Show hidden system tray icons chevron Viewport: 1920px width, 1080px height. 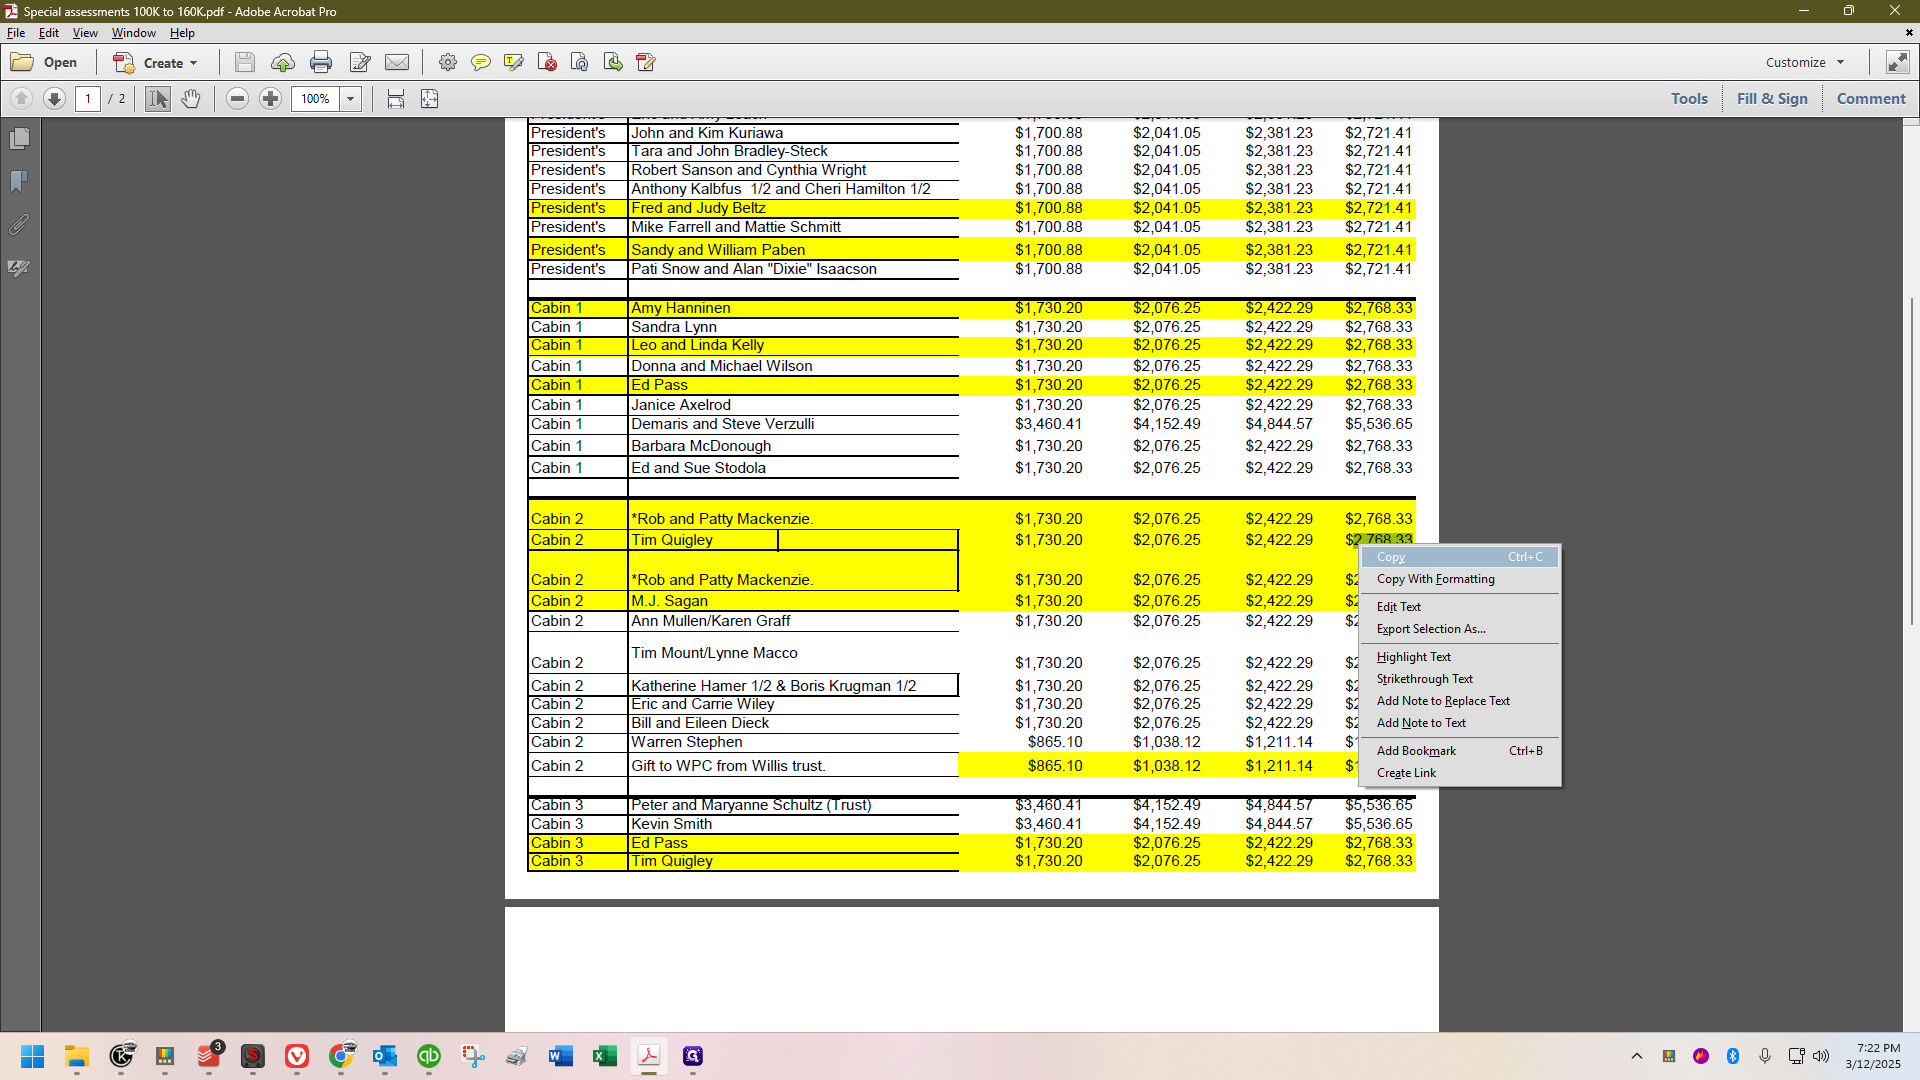(1636, 1056)
